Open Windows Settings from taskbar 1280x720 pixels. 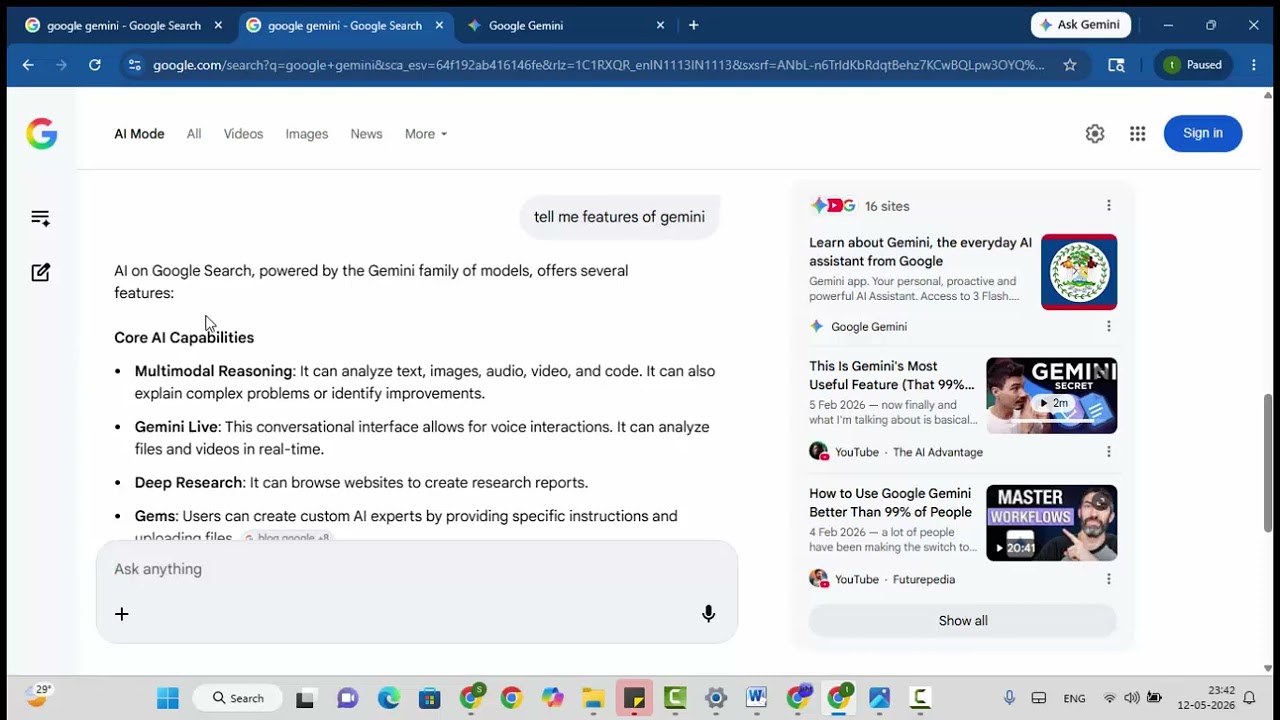(715, 698)
